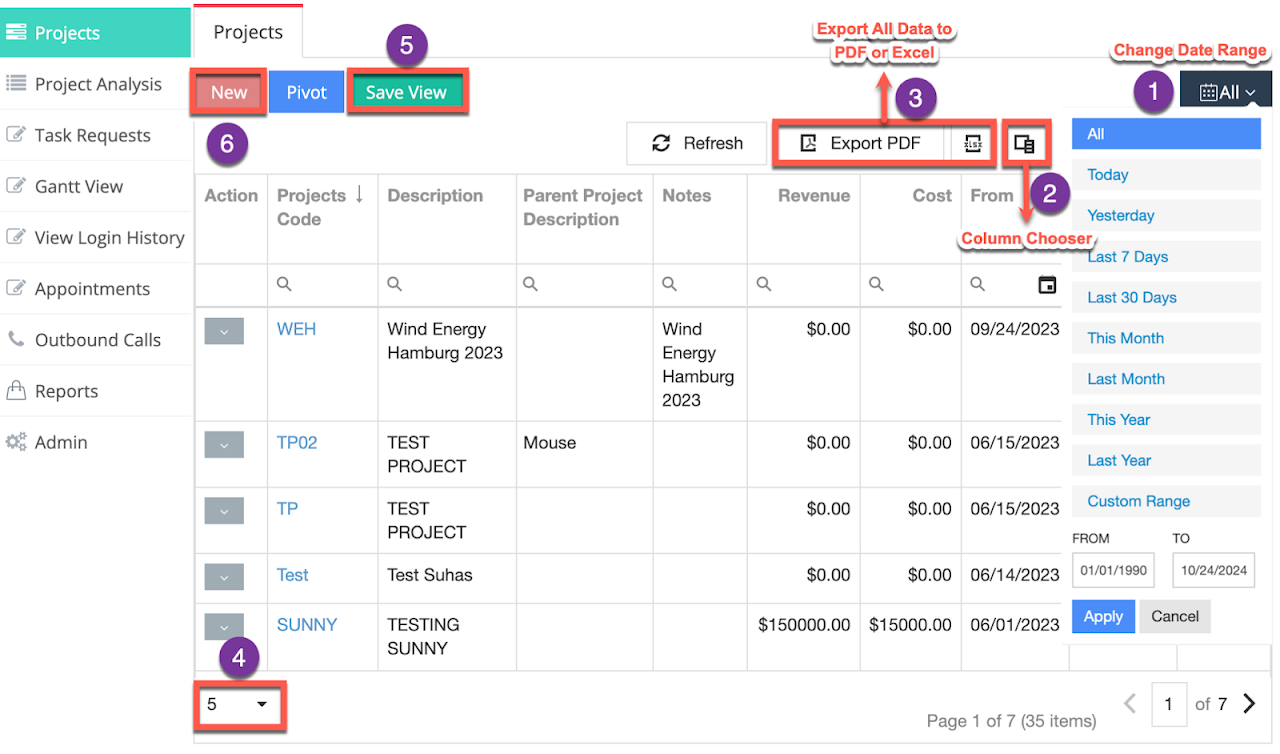The width and height of the screenshot is (1280, 754).
Task: Select Last 30 Days range option
Action: [1132, 297]
